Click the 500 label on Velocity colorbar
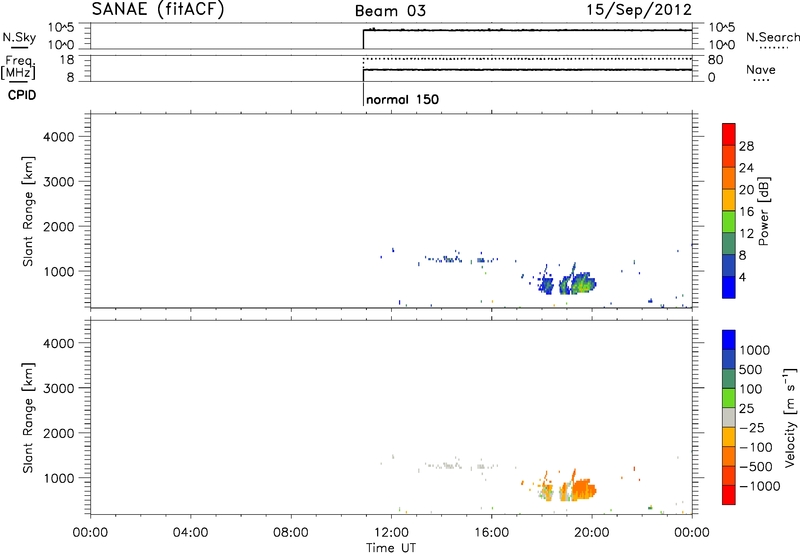The width and height of the screenshot is (800, 554). (751, 370)
